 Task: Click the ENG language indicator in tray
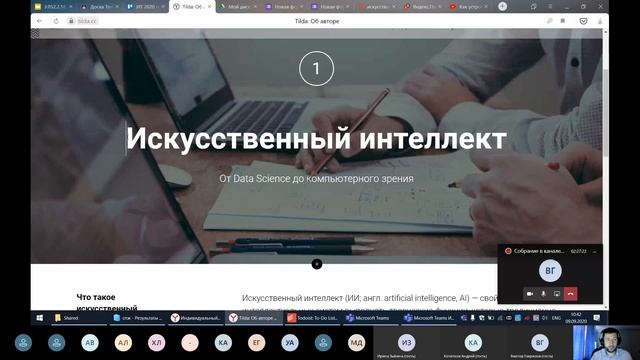pyautogui.click(x=556, y=318)
